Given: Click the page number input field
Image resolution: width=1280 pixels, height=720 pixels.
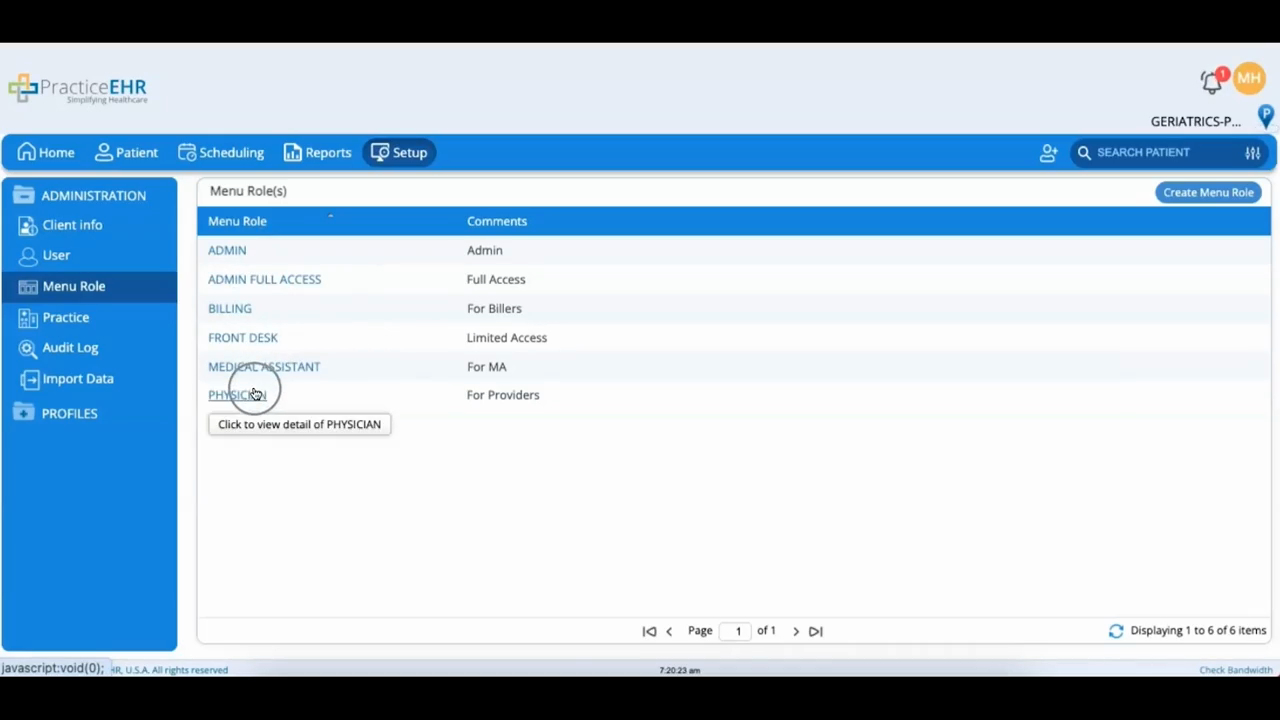Looking at the screenshot, I should [x=735, y=631].
